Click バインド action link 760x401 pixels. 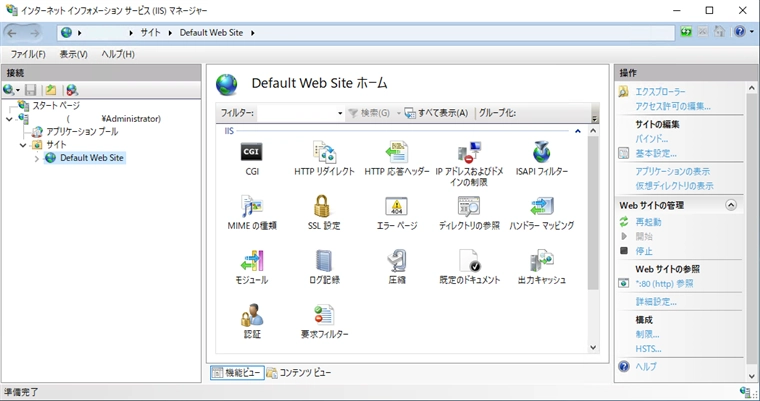coord(651,139)
